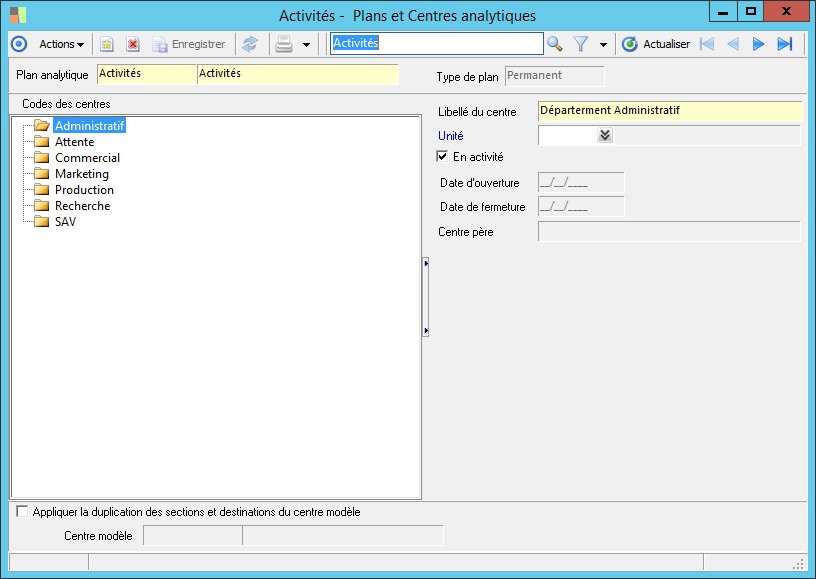
Task: Open the printer options dropdown arrow
Action: pos(306,45)
